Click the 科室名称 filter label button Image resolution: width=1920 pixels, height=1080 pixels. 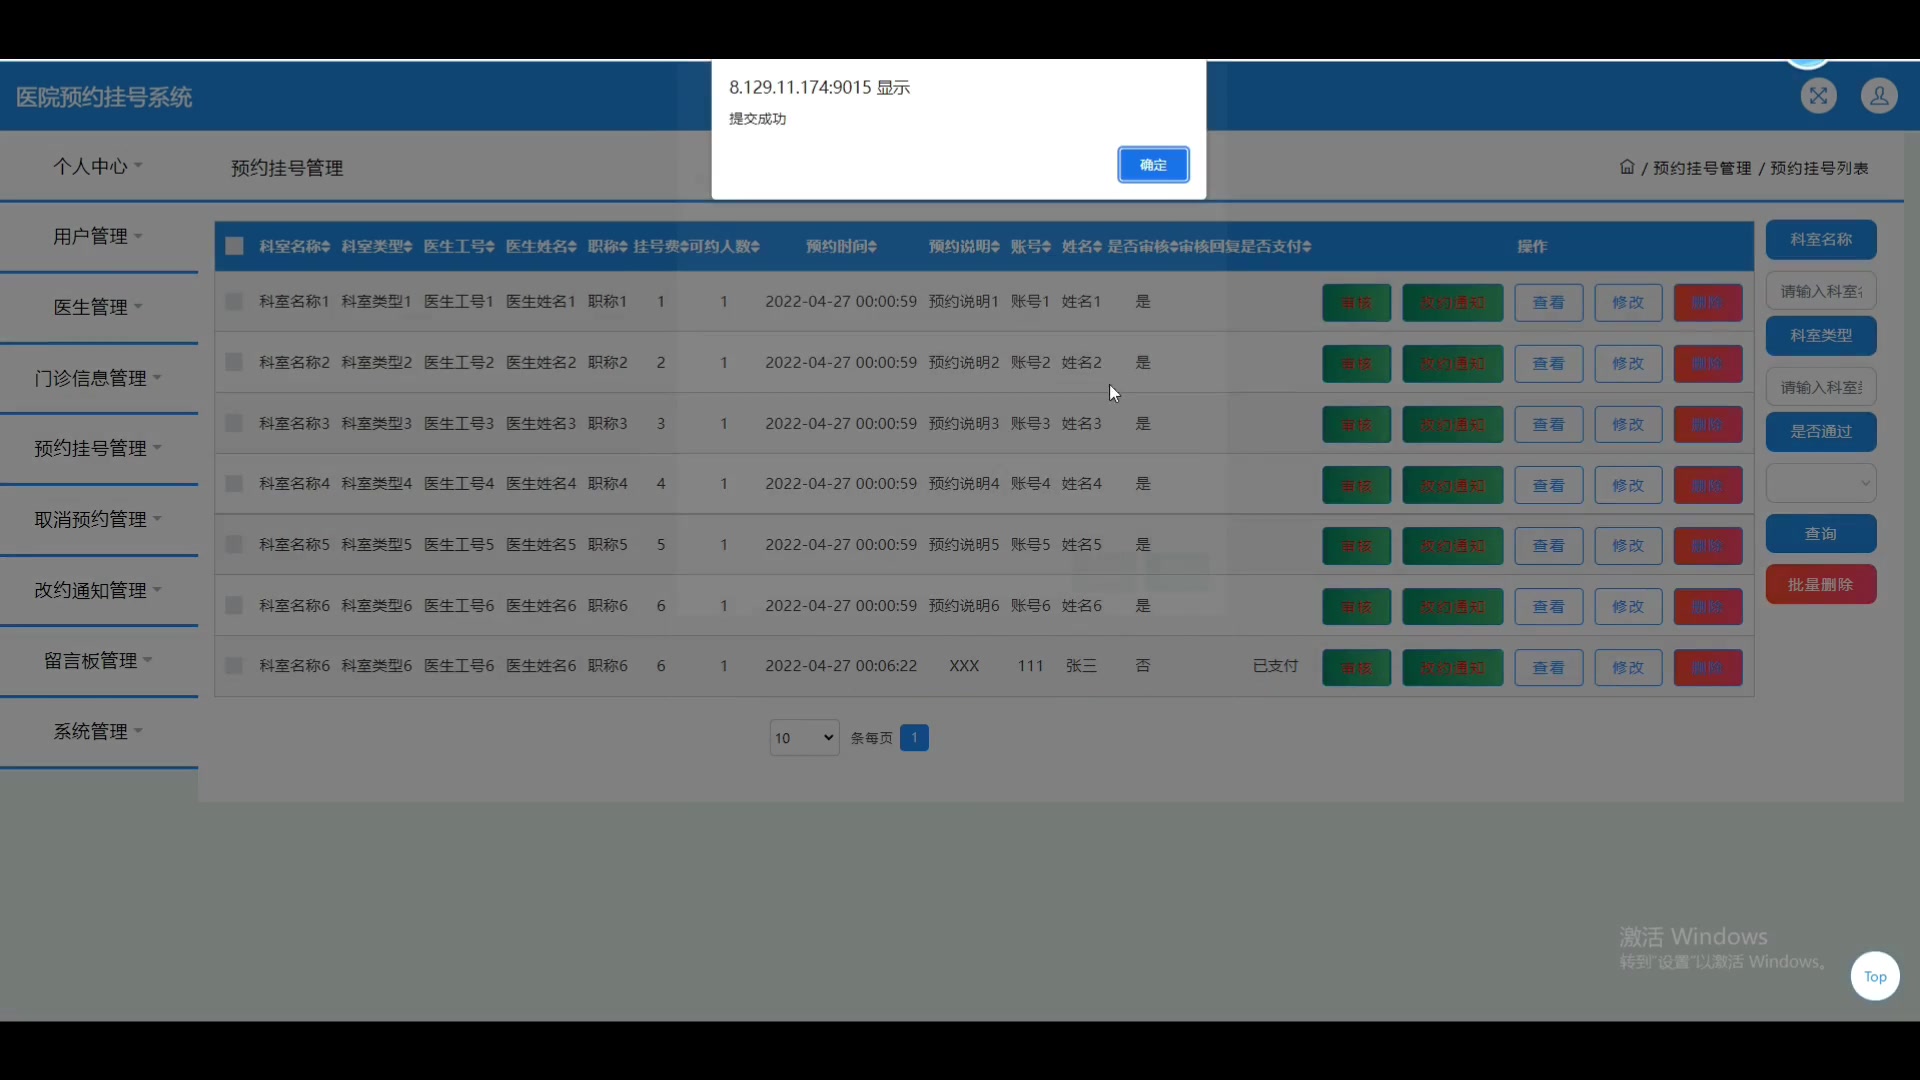coord(1821,239)
